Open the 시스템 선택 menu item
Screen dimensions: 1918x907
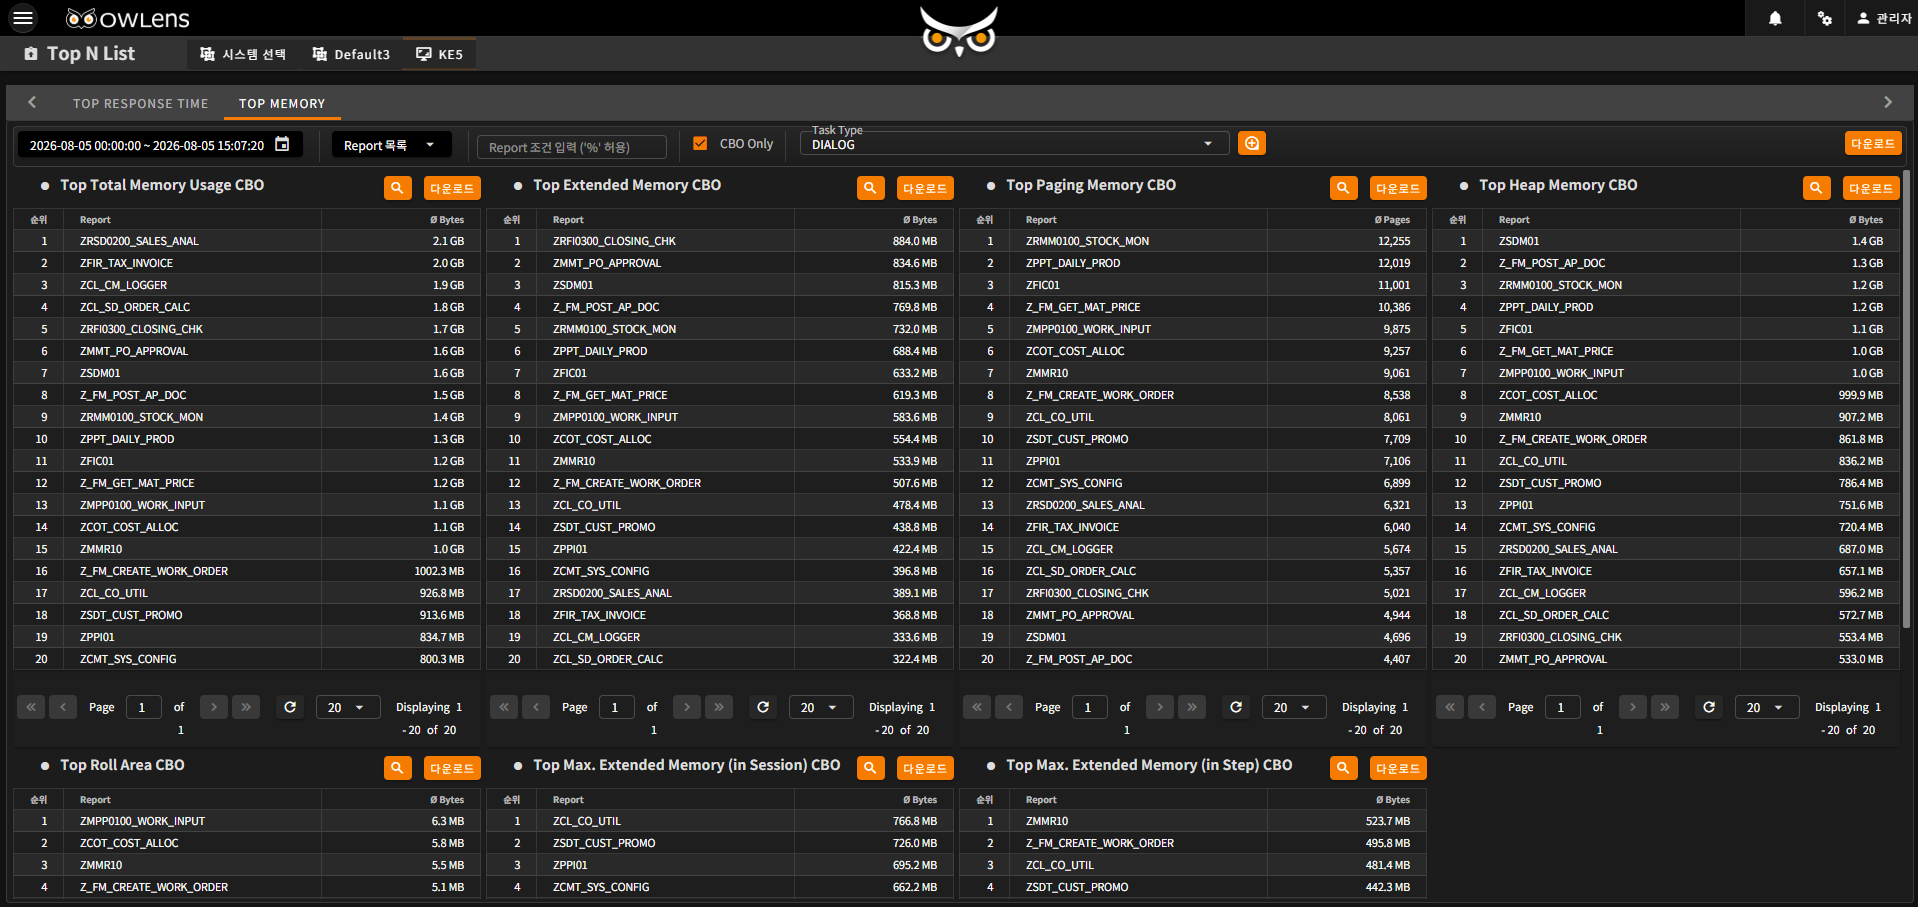tap(243, 54)
